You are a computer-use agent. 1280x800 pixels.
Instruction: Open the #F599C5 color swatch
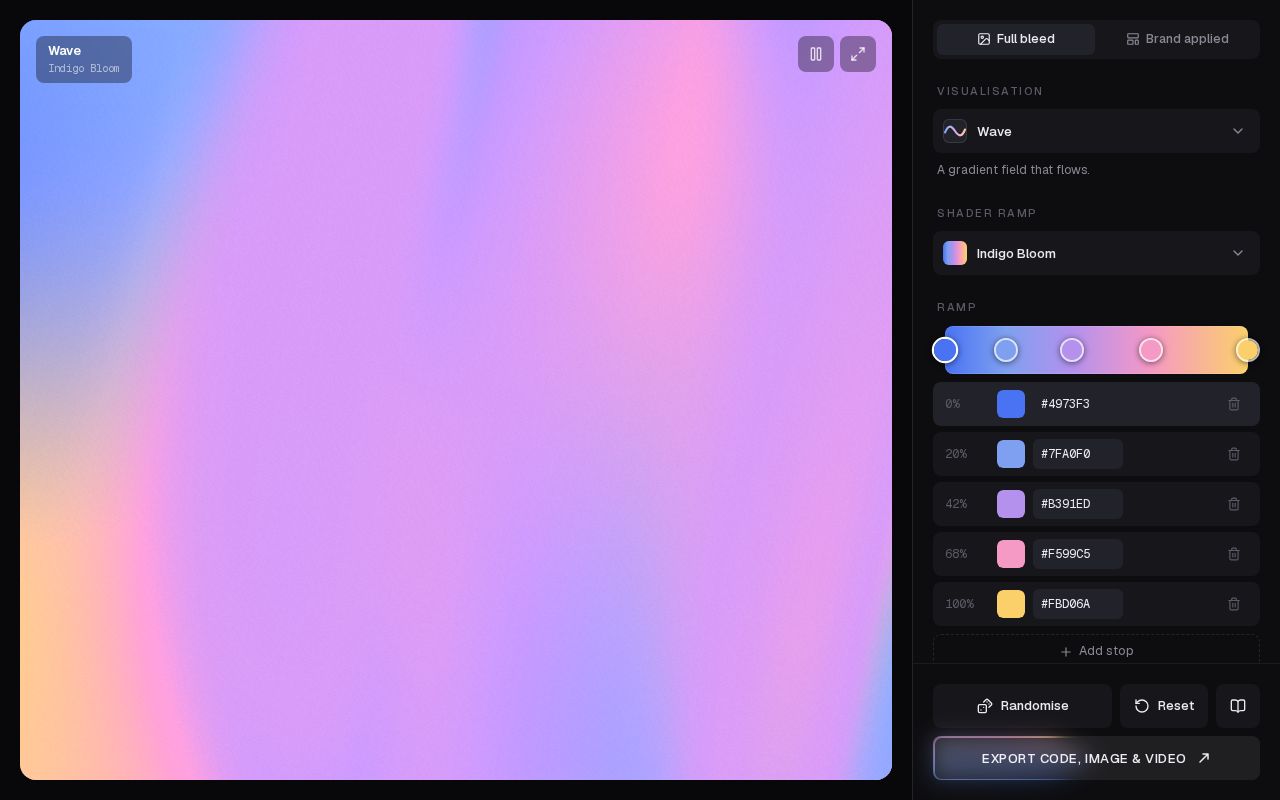click(x=1011, y=554)
